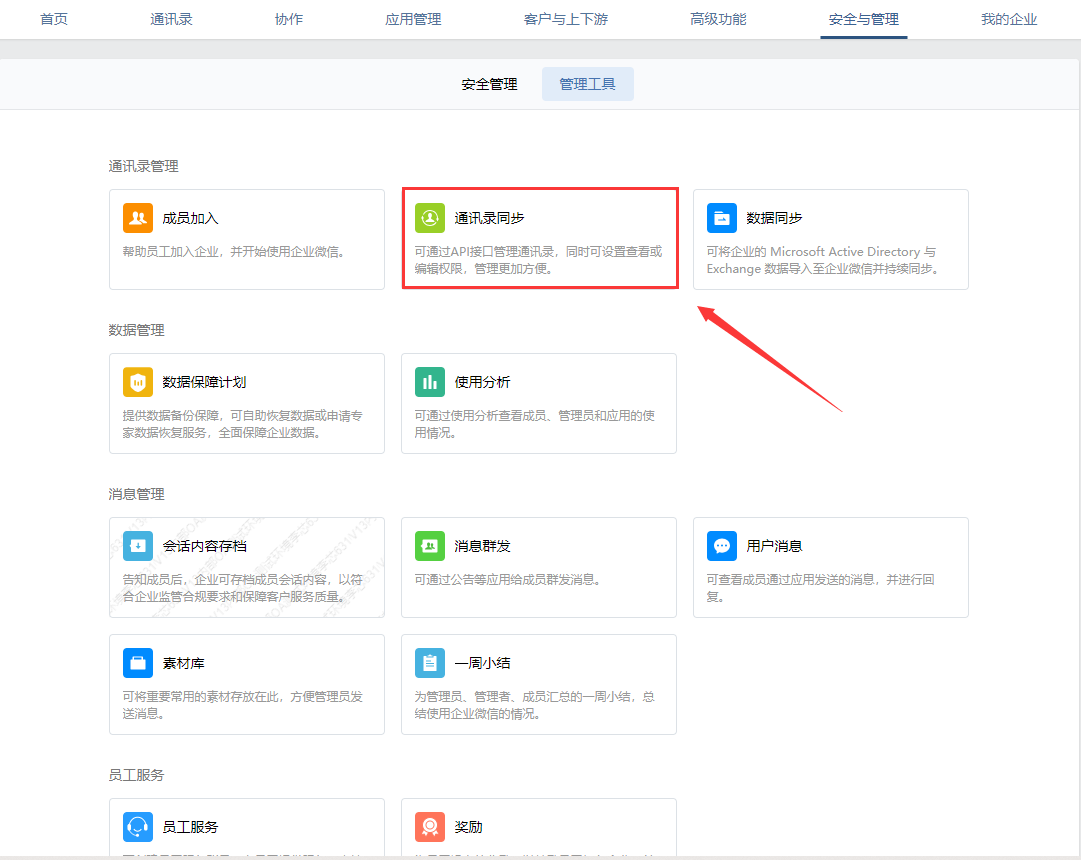Click the orange 奖励 medal icon
The width and height of the screenshot is (1081, 860).
click(430, 827)
